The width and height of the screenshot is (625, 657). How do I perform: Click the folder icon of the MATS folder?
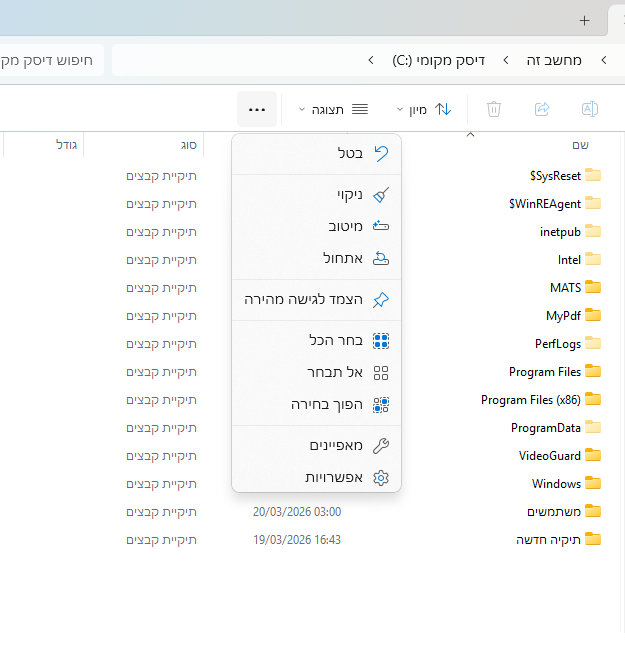click(594, 288)
